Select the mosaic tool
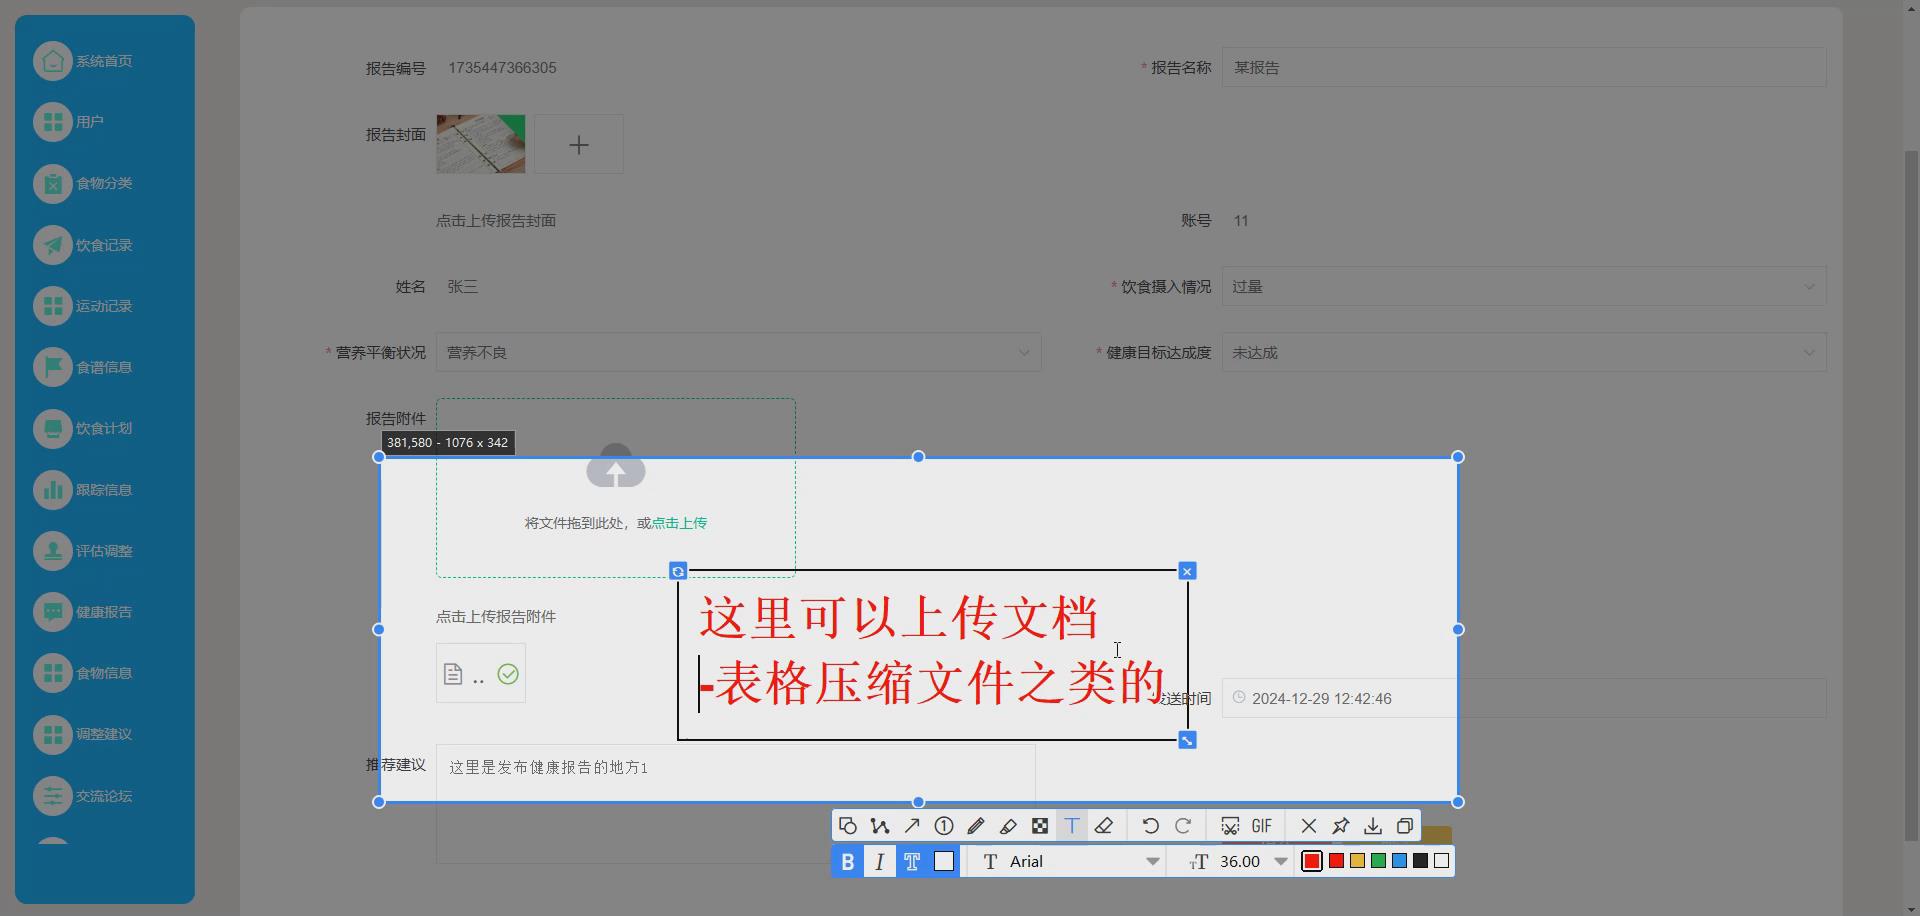 pyautogui.click(x=1039, y=826)
